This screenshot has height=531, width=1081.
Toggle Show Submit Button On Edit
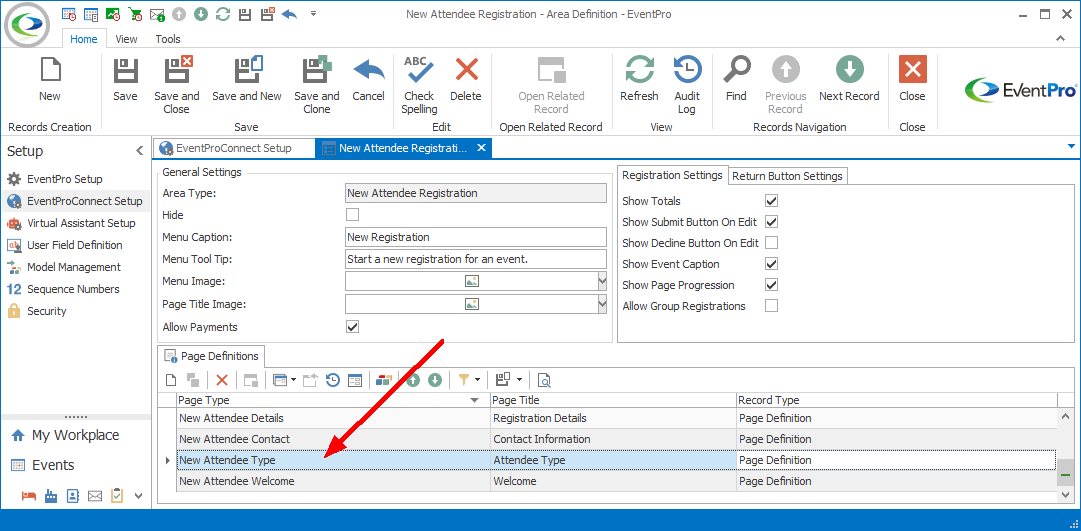[x=771, y=222]
